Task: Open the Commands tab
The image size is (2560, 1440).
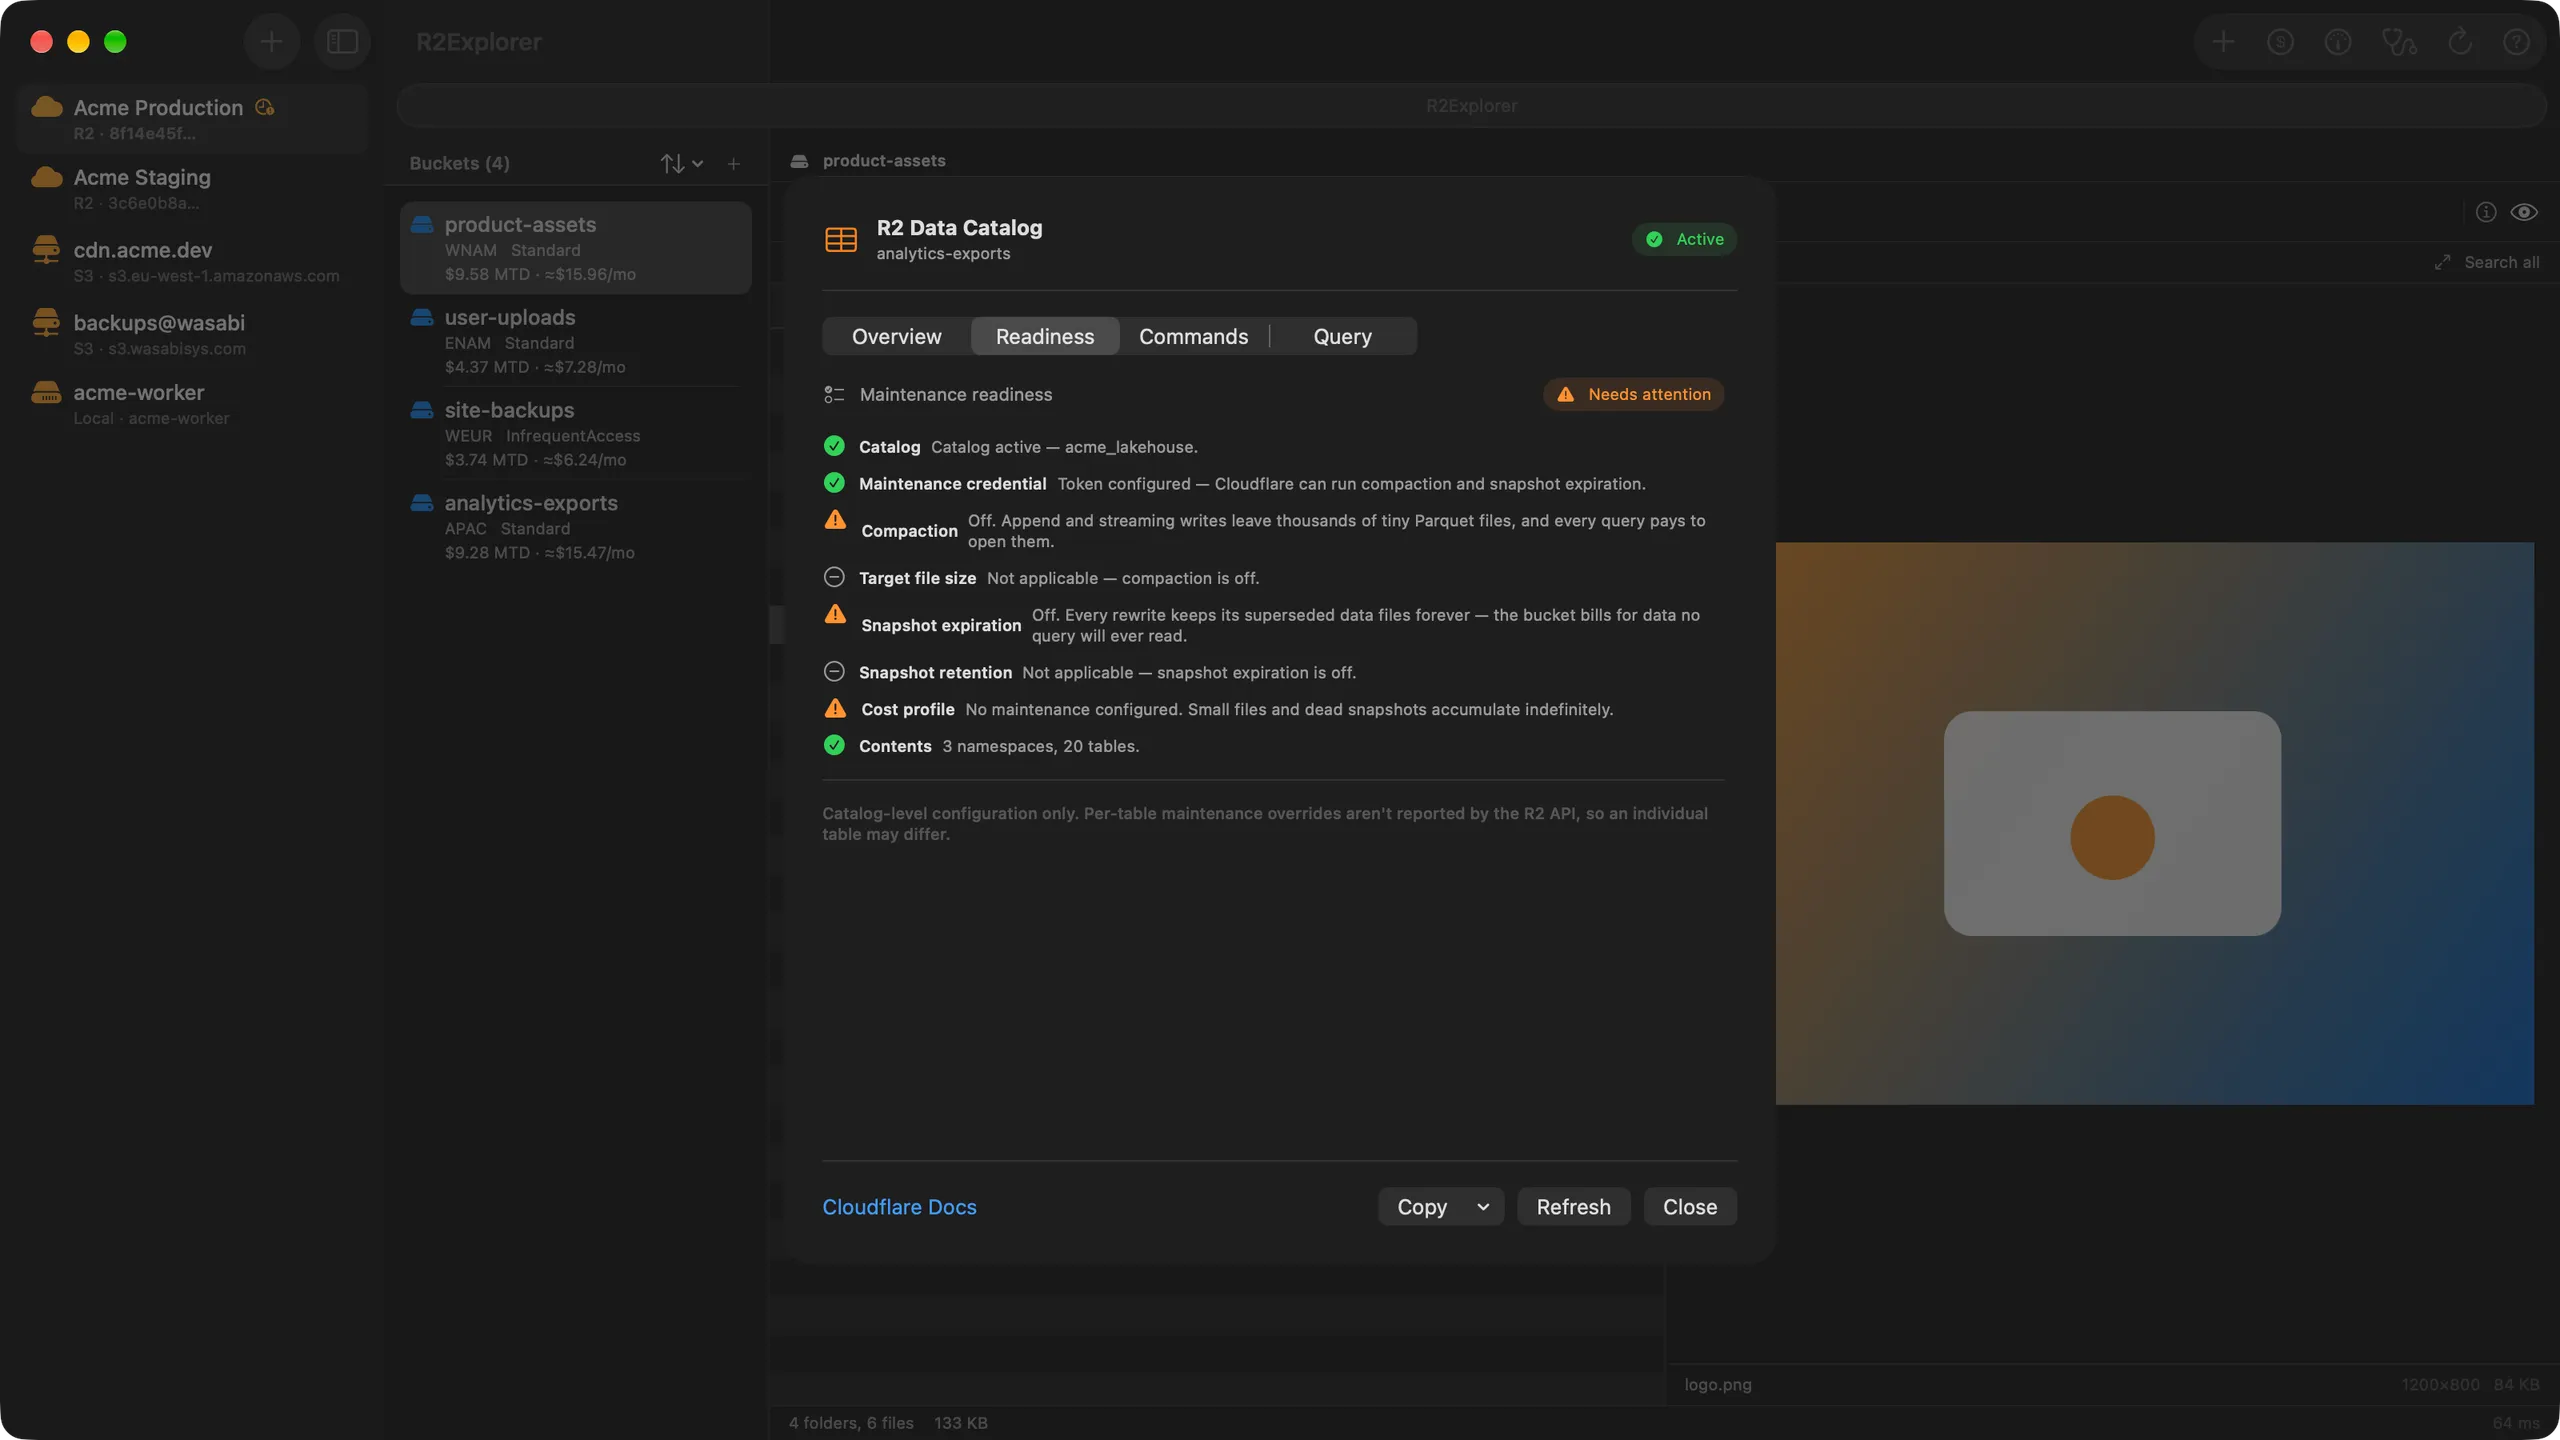Action: pyautogui.click(x=1193, y=337)
